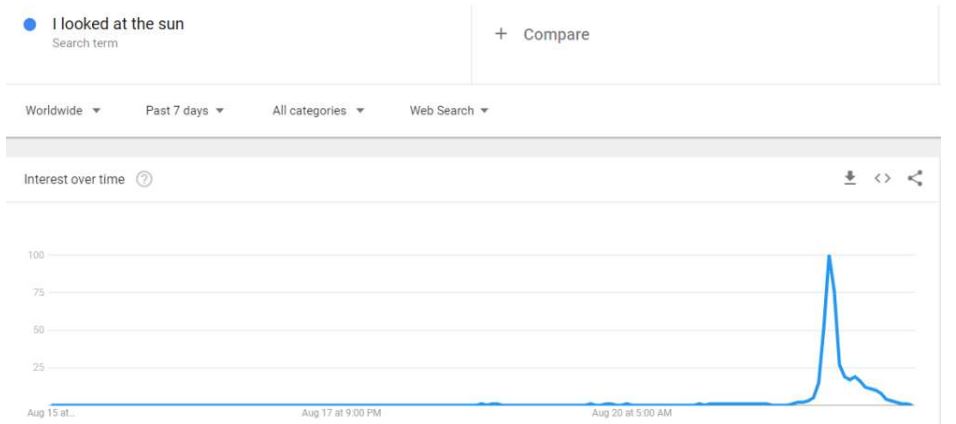Image resolution: width=956 pixels, height=424 pixels.
Task: Click the 'Aug 15 at...' axis label
Action: [49, 412]
